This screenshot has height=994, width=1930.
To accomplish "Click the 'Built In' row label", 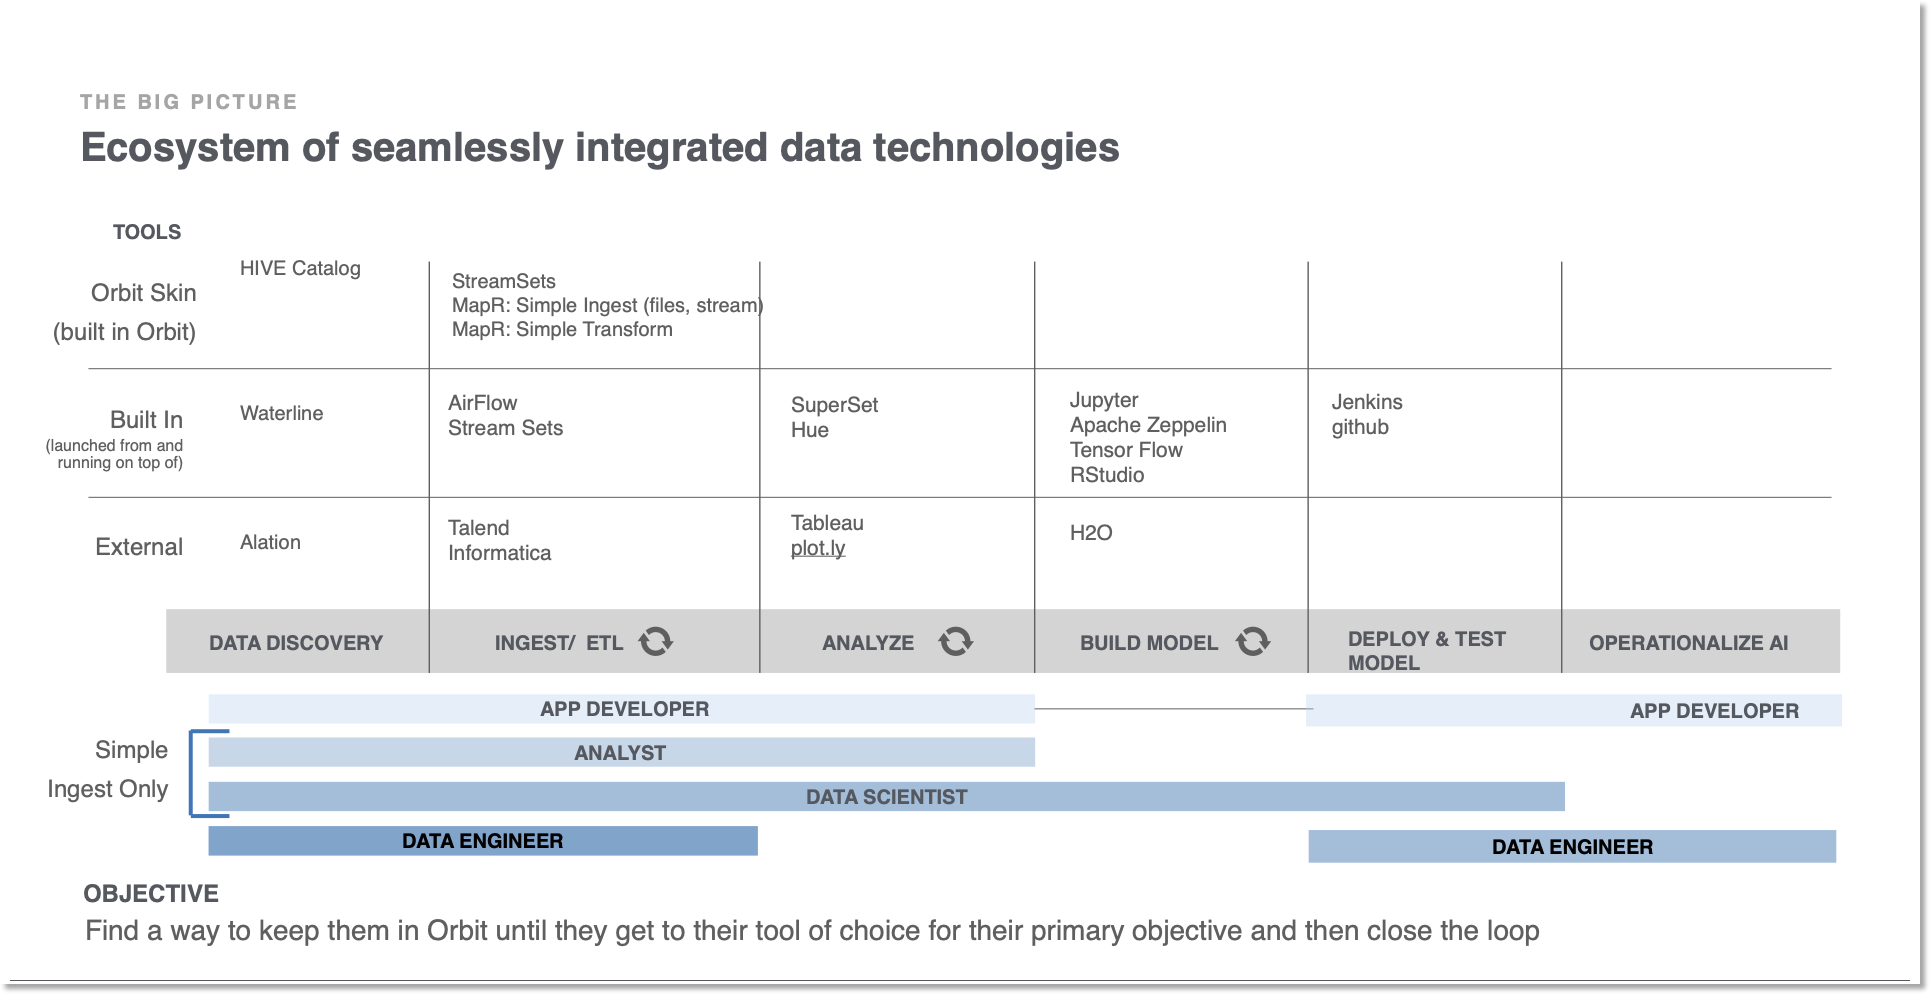I will (146, 420).
